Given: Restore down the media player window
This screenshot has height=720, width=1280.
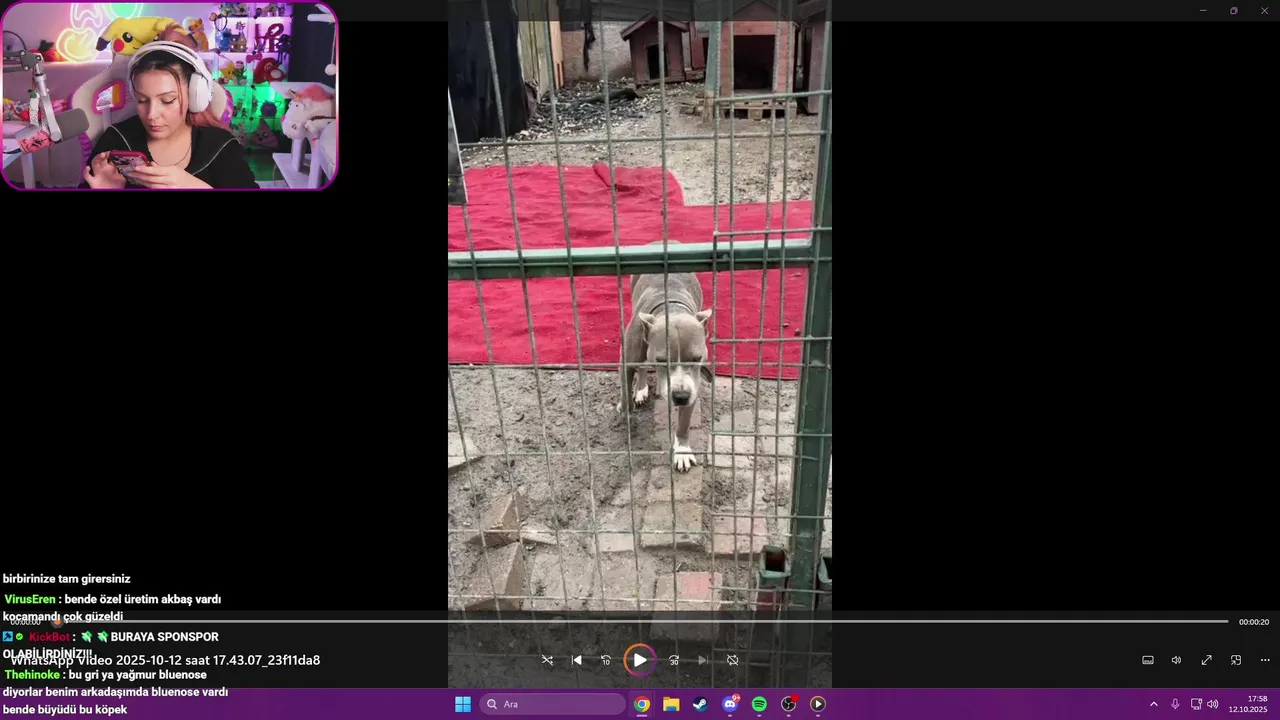Looking at the screenshot, I should (1234, 10).
